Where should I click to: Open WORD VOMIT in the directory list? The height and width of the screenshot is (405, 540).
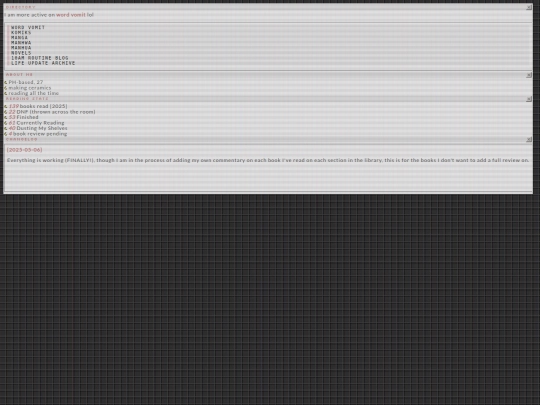coord(28,27)
